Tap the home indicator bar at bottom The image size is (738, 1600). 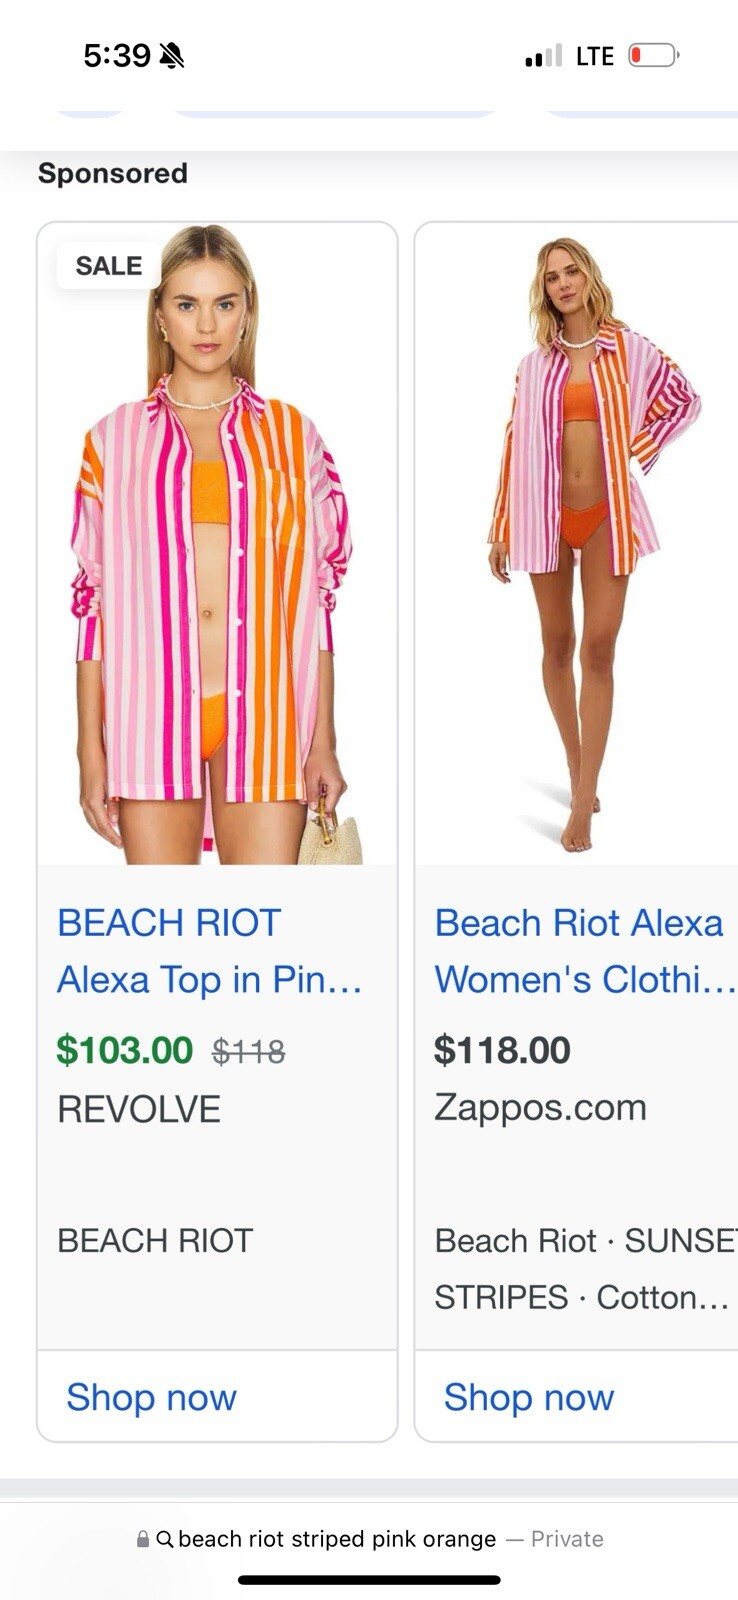click(x=369, y=1580)
